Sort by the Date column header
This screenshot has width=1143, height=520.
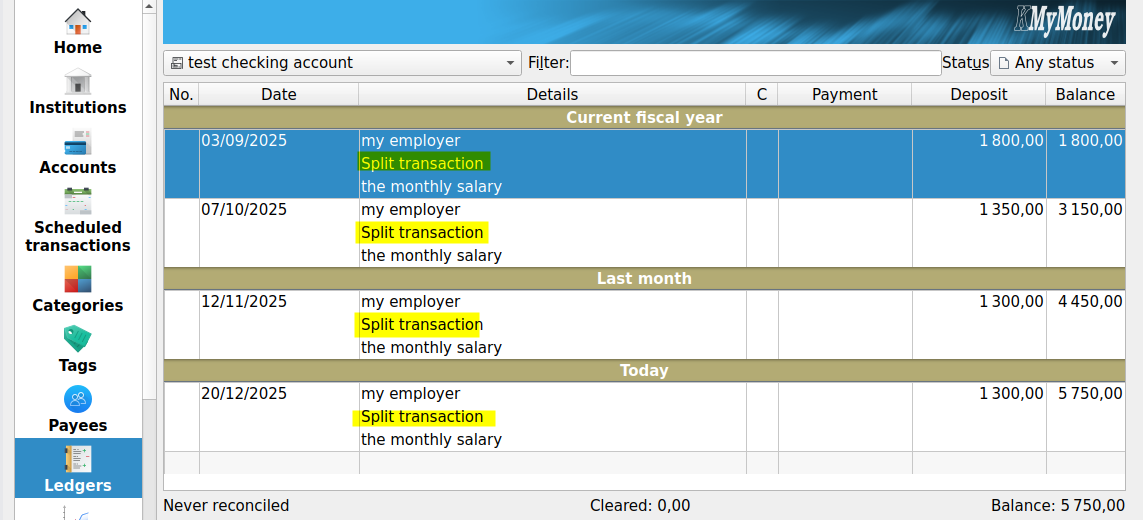pyautogui.click(x=278, y=95)
